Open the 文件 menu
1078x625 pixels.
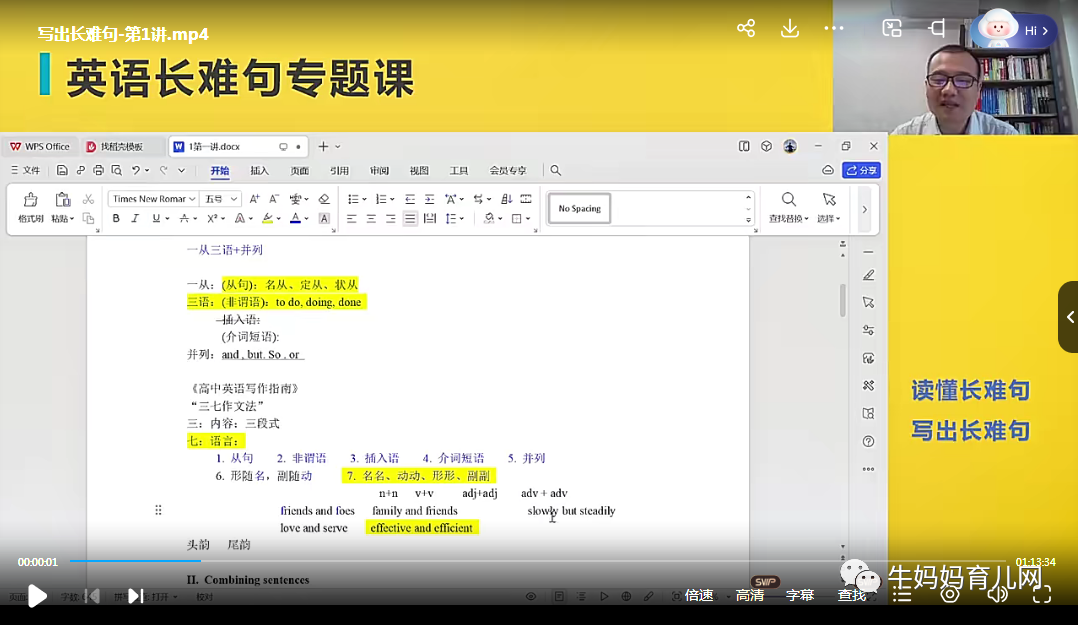[x=25, y=171]
